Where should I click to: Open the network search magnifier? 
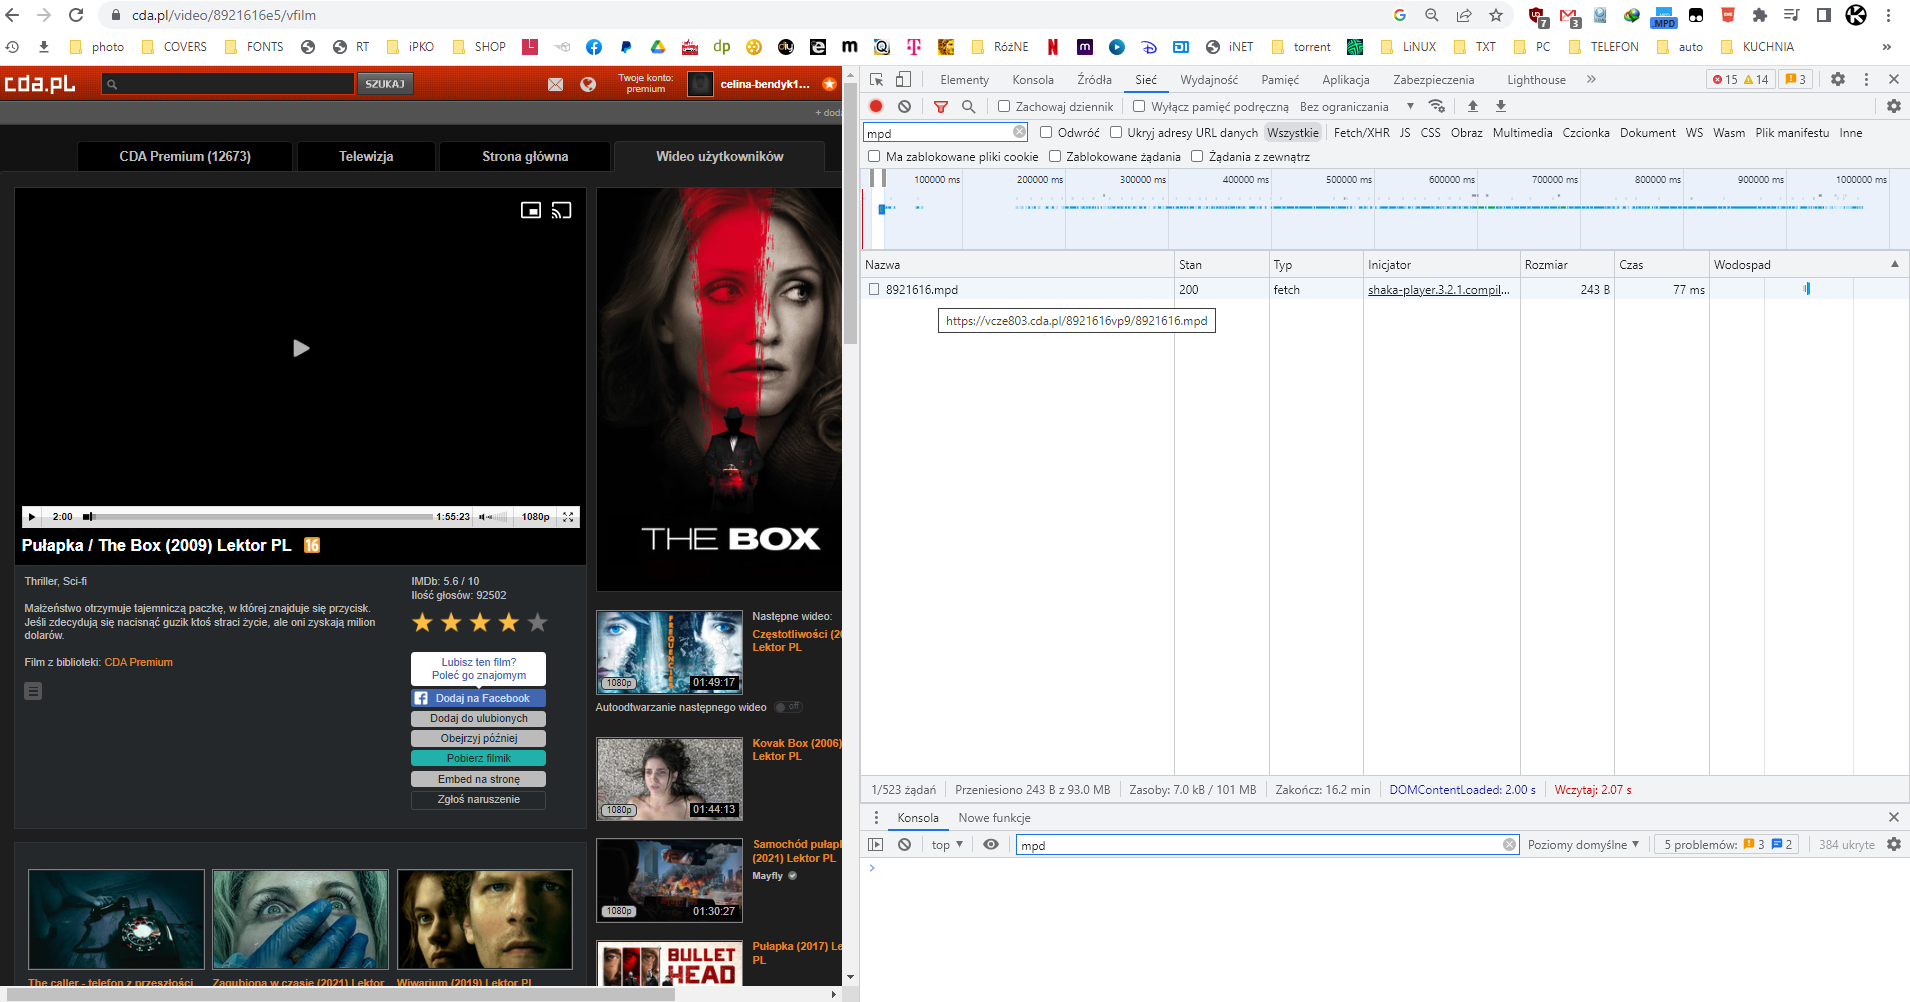click(x=968, y=106)
